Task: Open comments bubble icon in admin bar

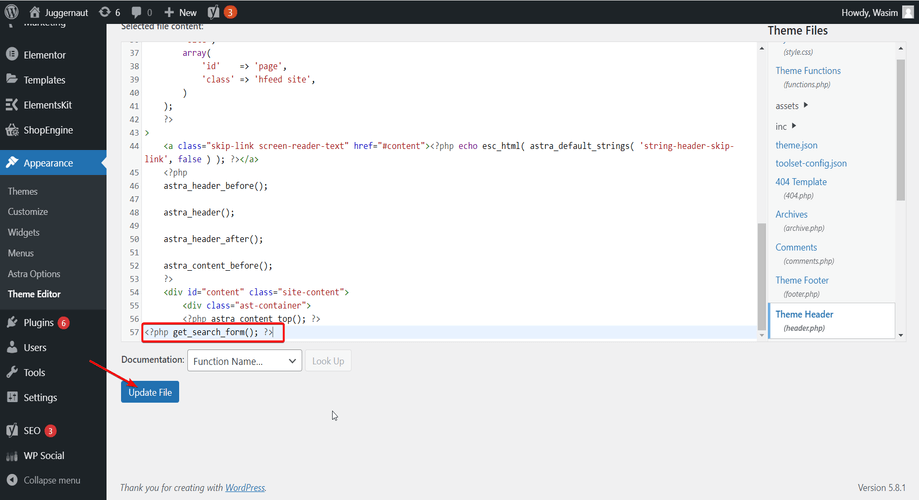Action: [137, 12]
